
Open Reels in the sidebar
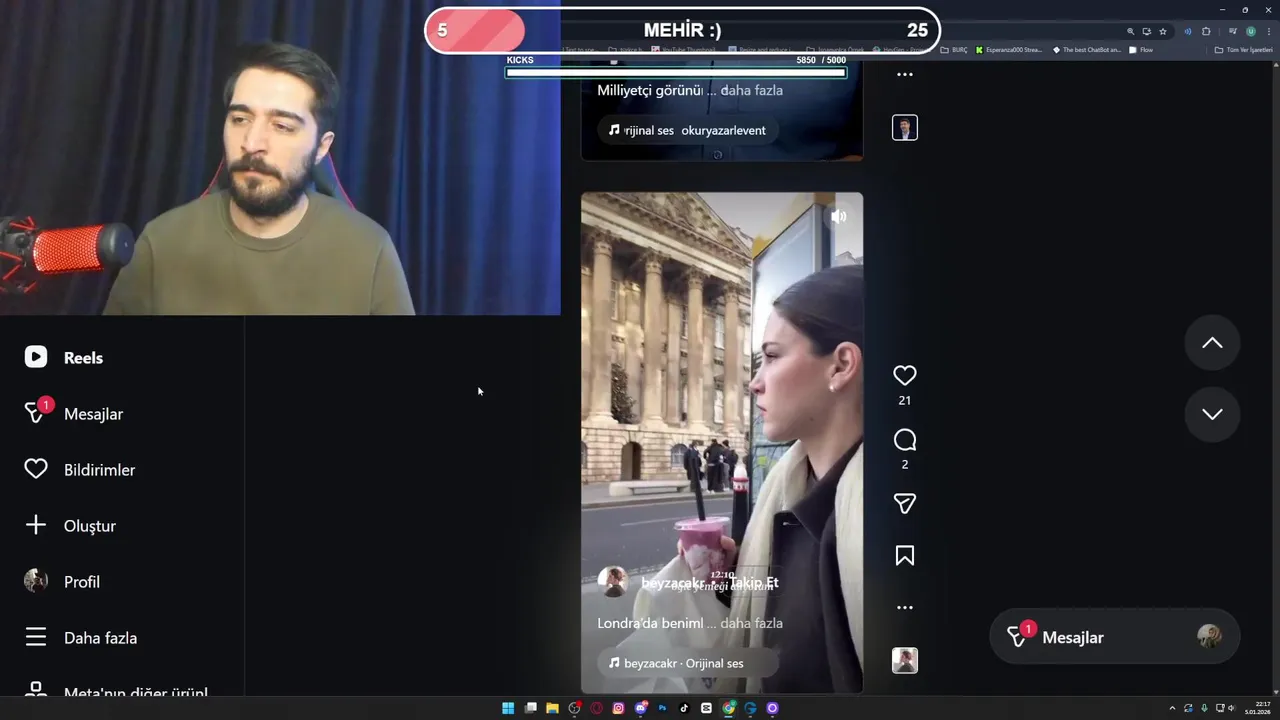pyautogui.click(x=64, y=357)
